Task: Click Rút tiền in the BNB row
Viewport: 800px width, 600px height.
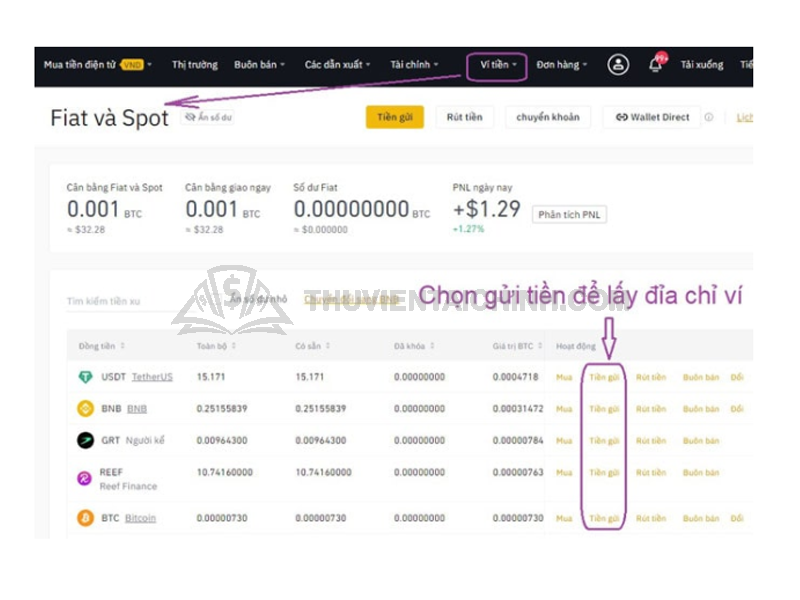Action: 651,409
